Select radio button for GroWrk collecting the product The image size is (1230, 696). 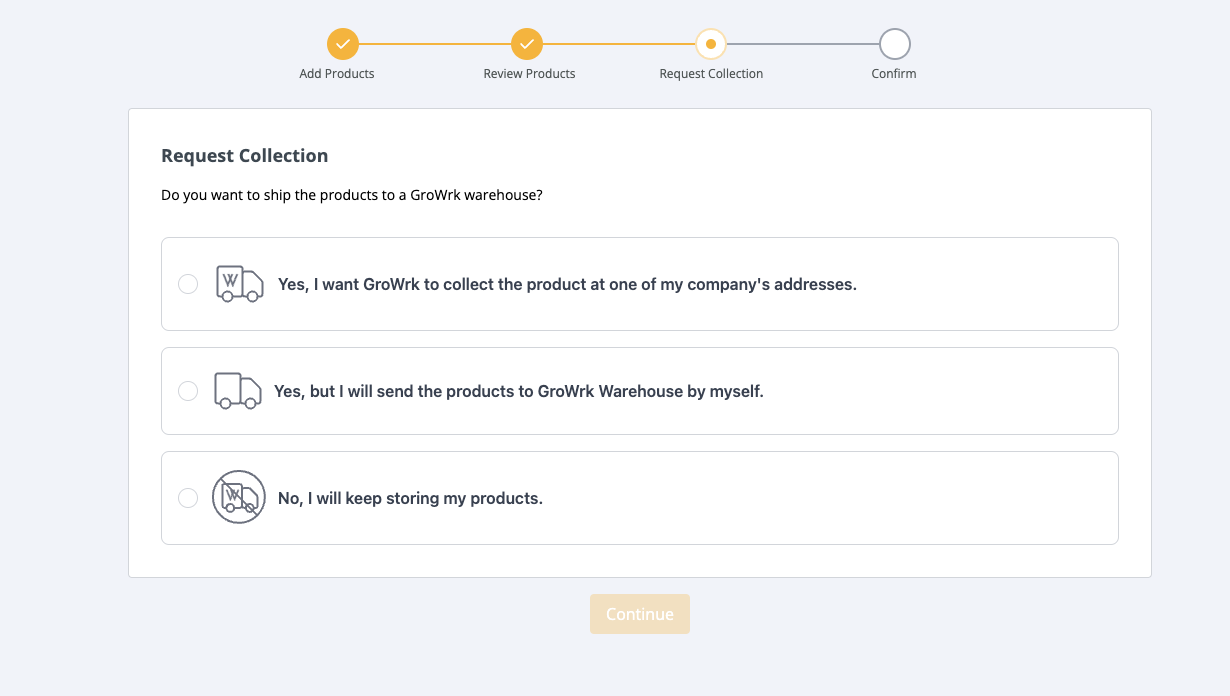pos(188,284)
